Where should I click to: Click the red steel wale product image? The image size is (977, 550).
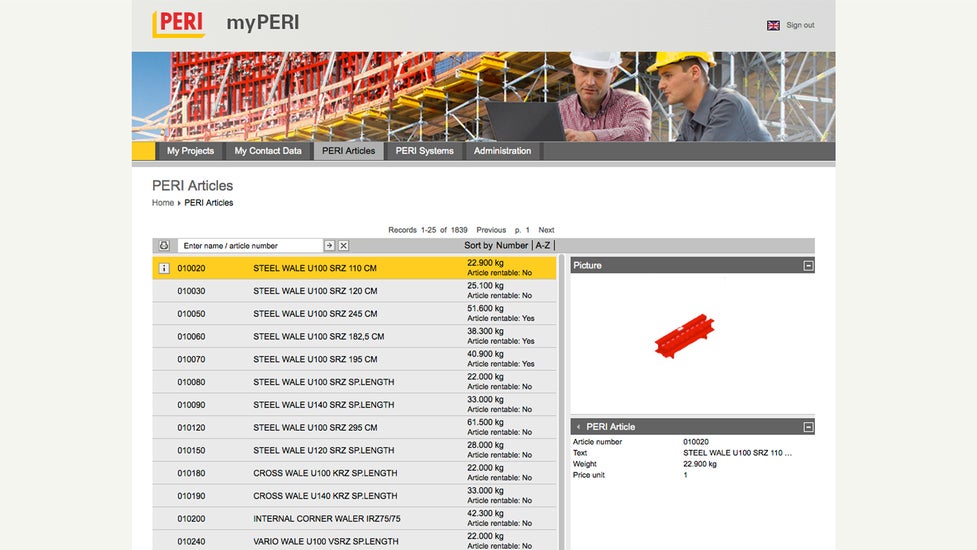(x=685, y=337)
